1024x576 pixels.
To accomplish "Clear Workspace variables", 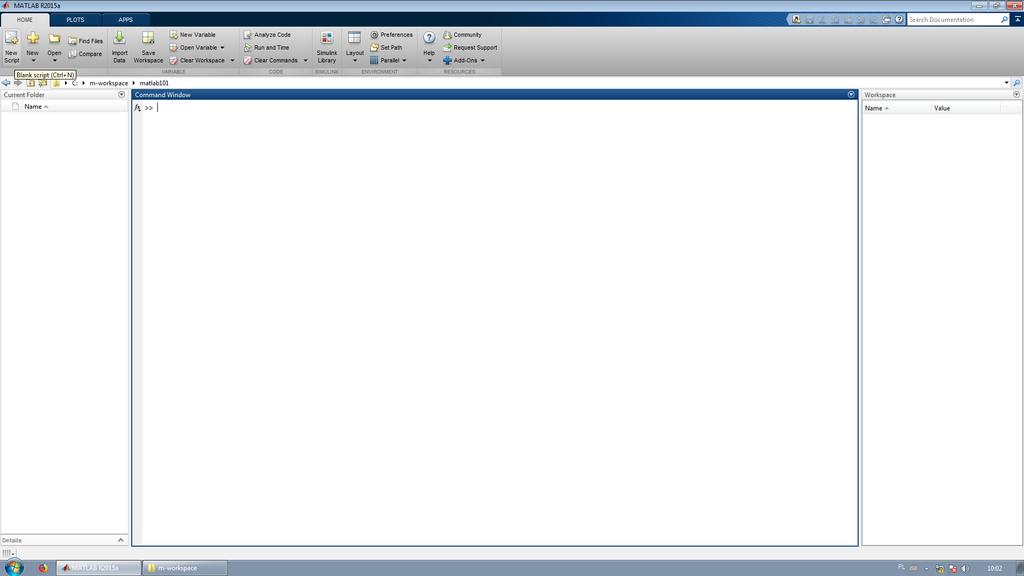I will point(197,60).
